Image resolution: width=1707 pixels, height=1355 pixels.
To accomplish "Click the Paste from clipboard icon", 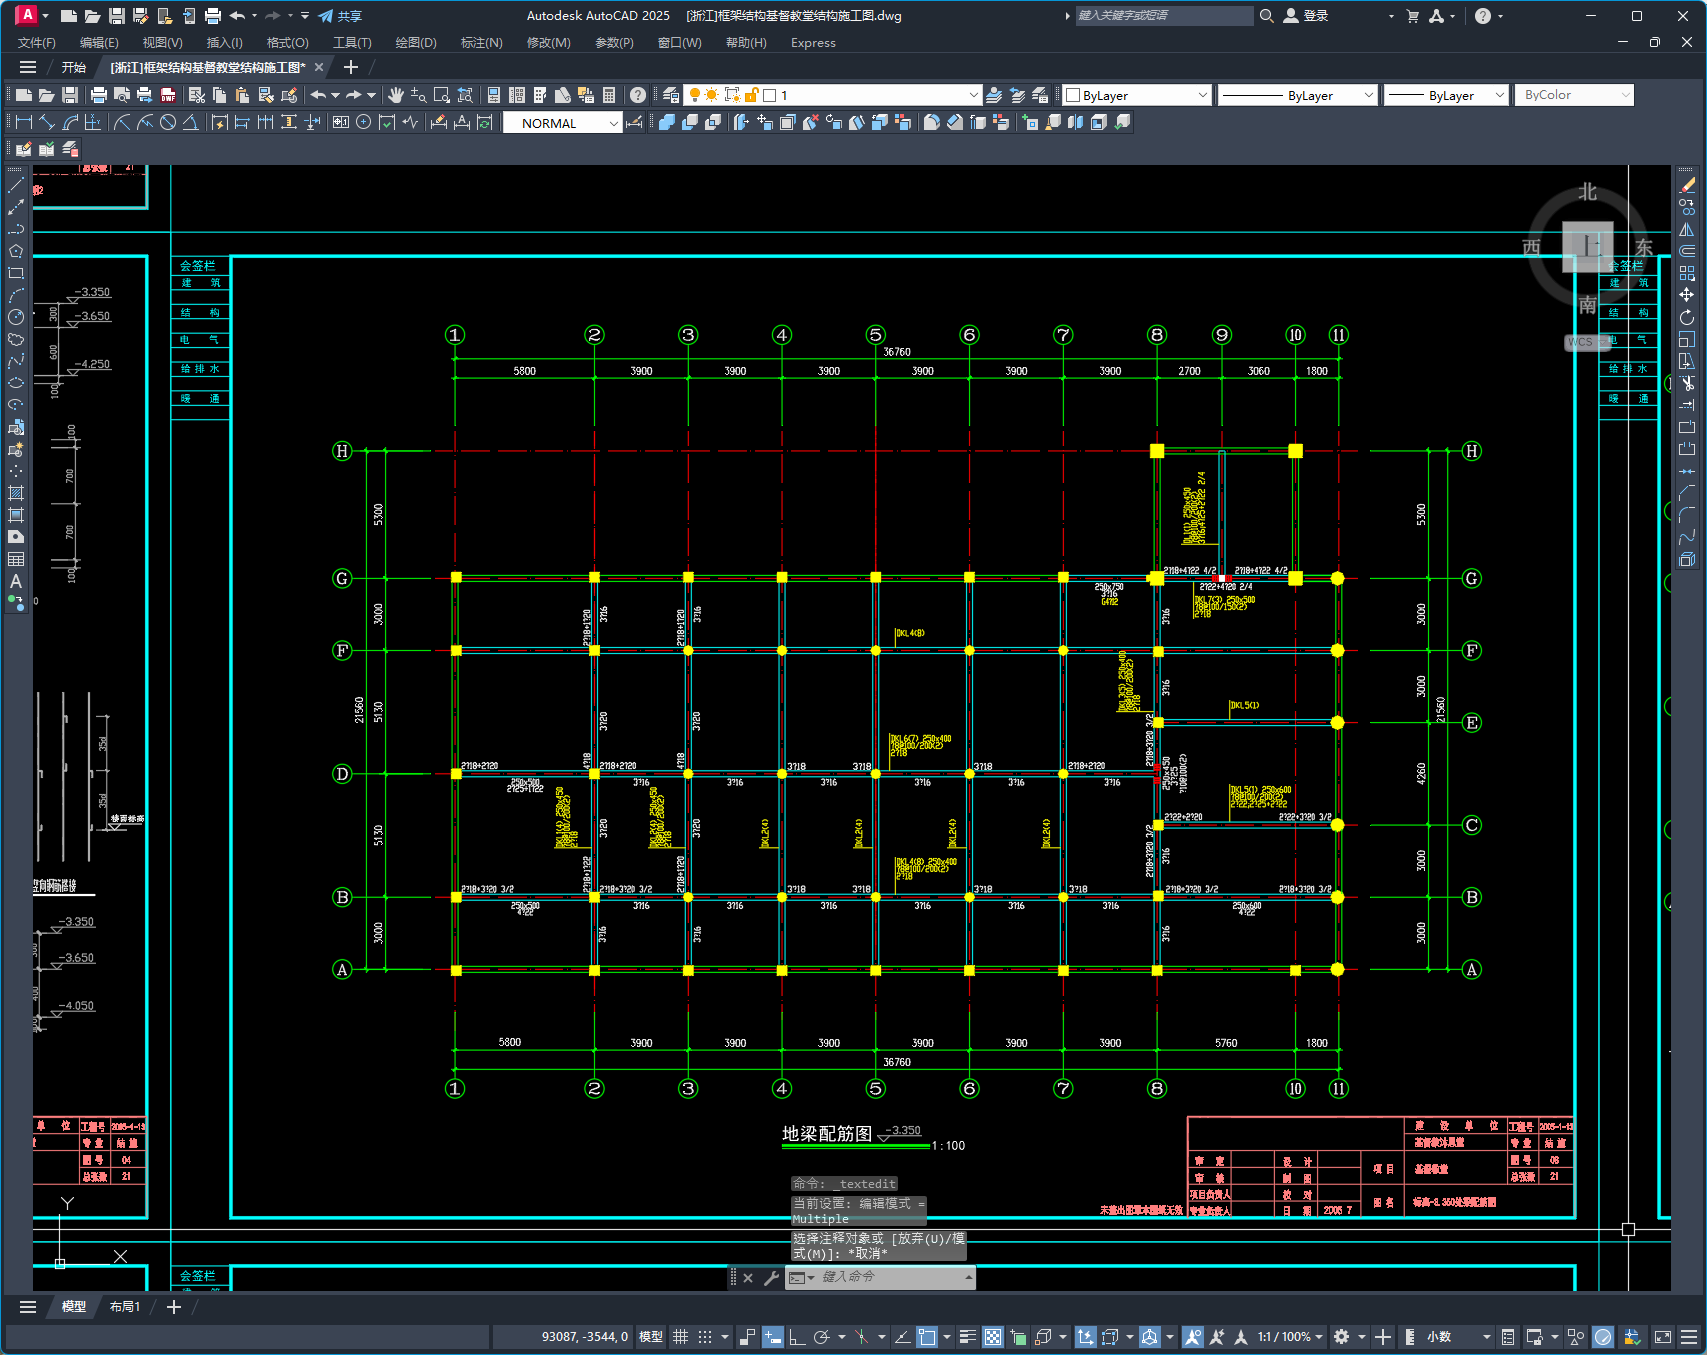I will 243,95.
